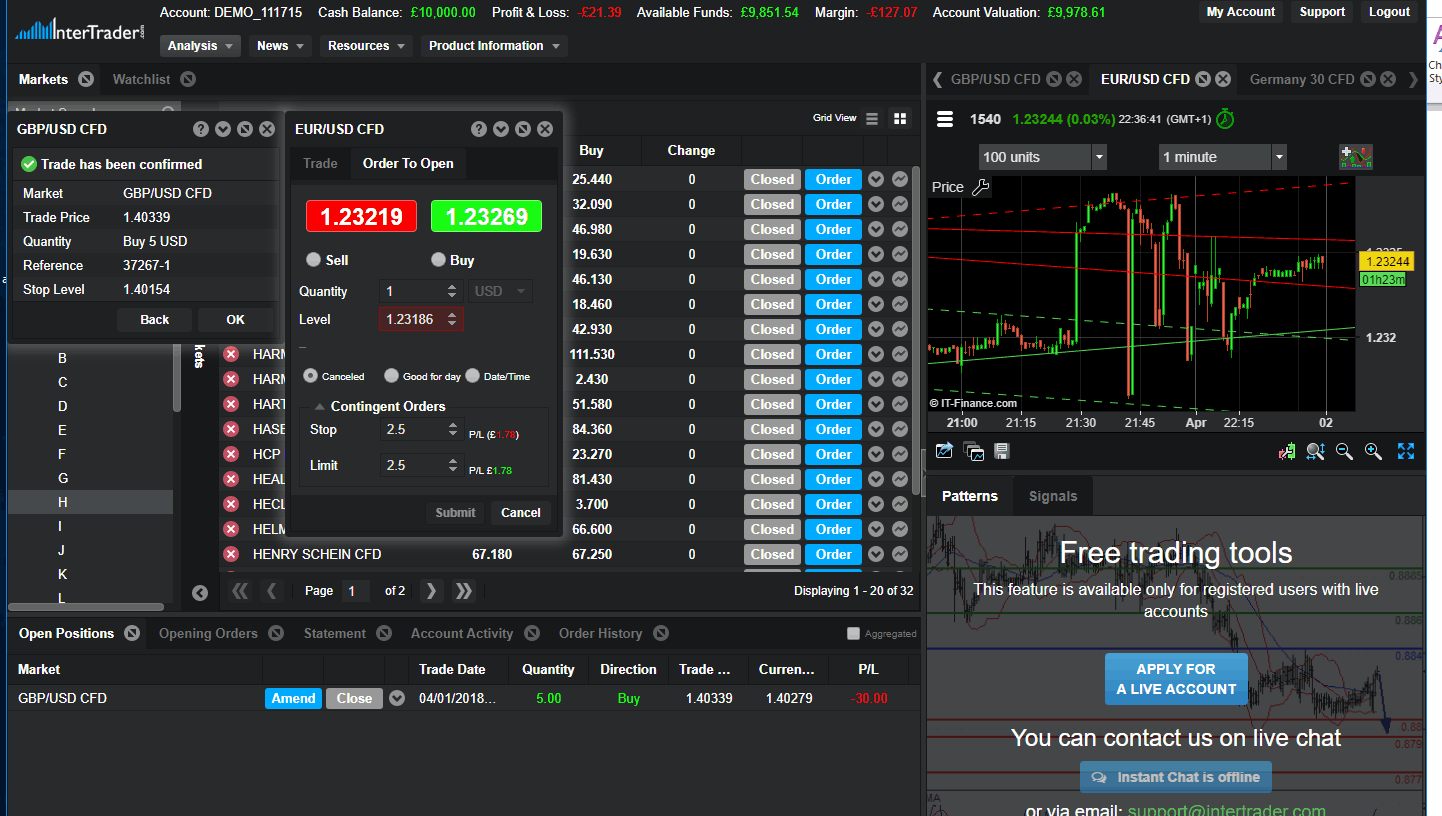
Task: Open Price settings wrench icon
Action: pyautogui.click(x=980, y=187)
